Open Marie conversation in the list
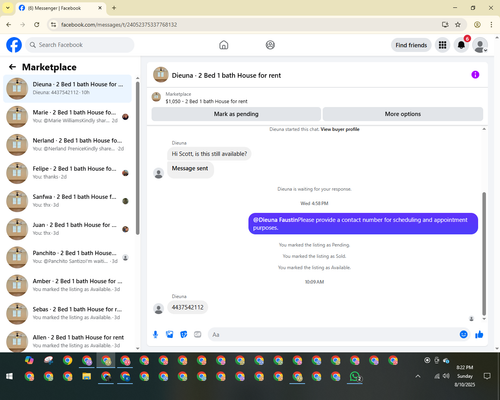Viewport: 500px width, 400px height. point(67,116)
